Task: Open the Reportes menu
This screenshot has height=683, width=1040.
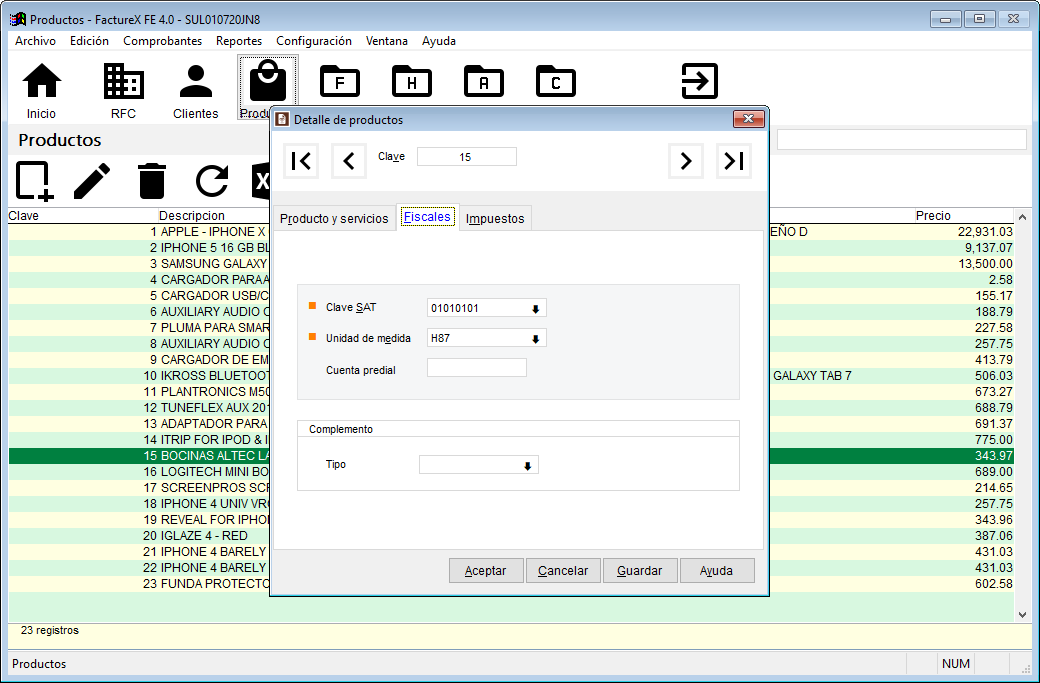Action: point(239,41)
